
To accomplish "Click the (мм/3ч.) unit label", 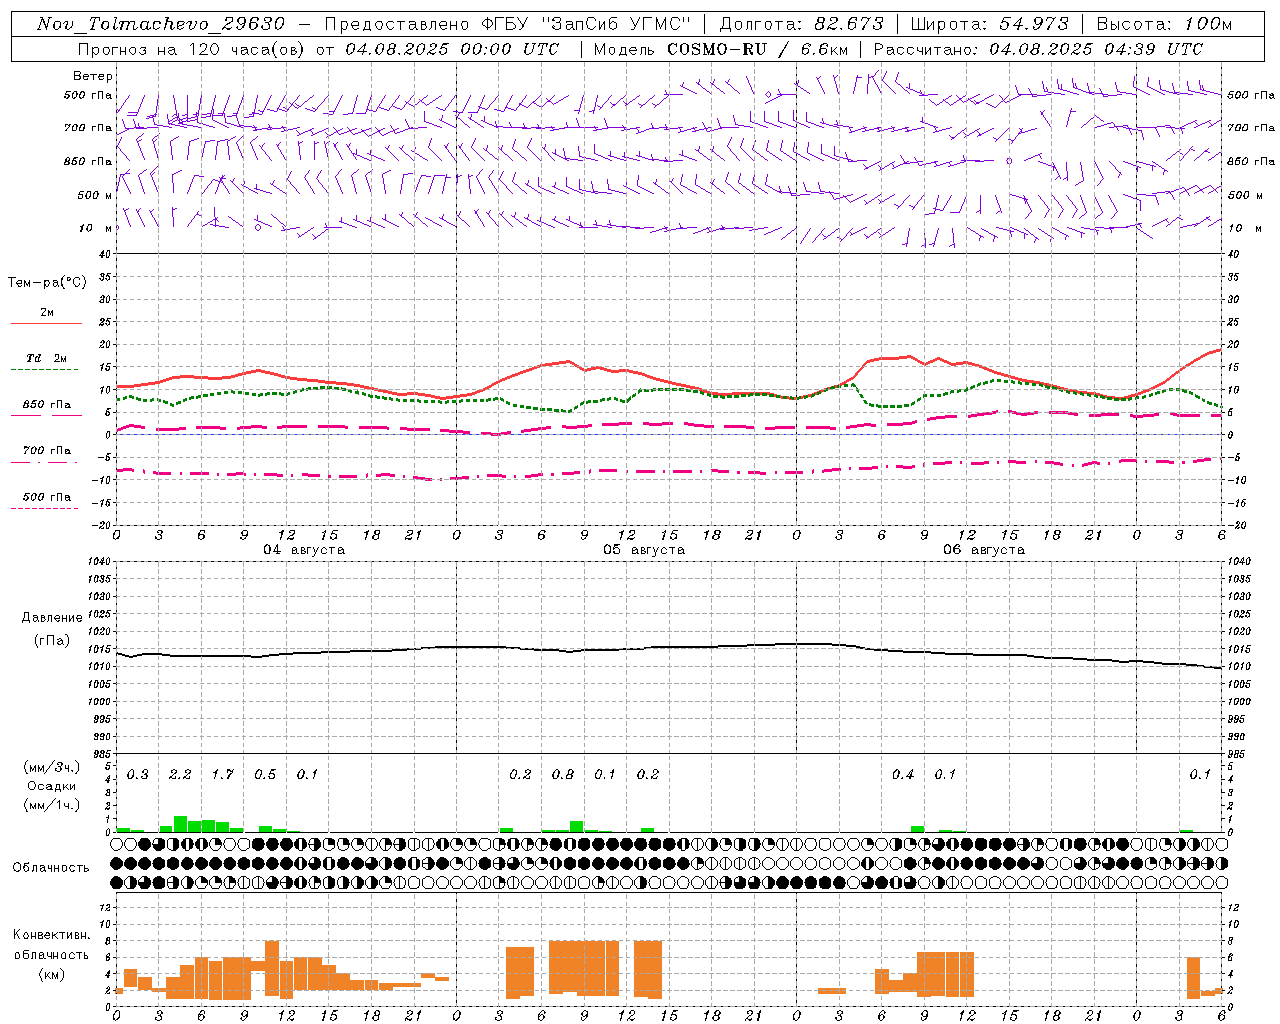I will click(x=51, y=767).
